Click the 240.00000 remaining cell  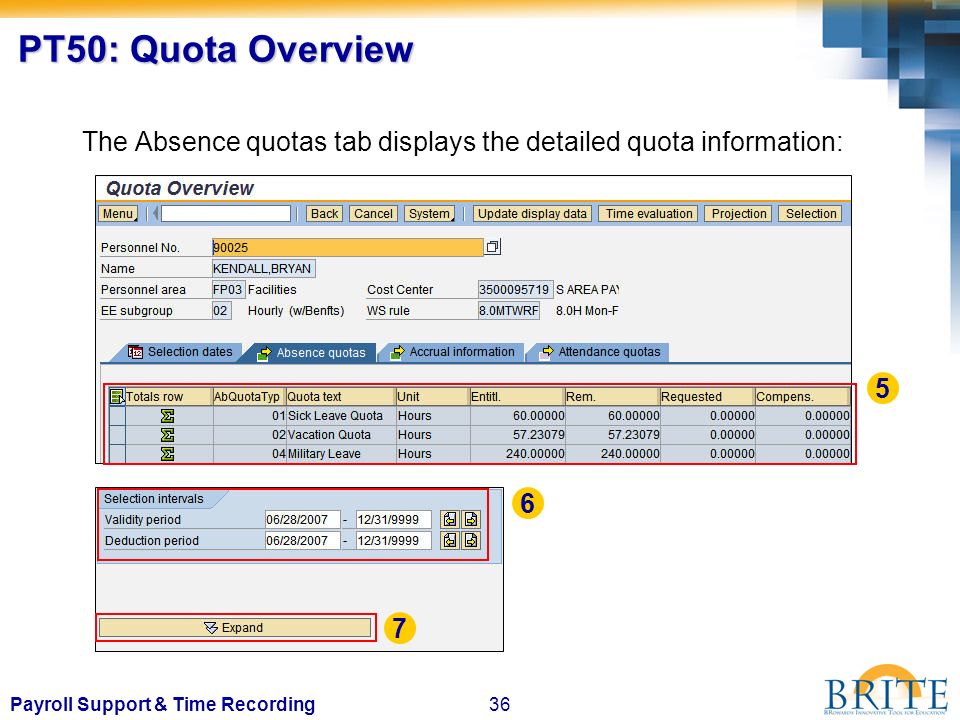(x=613, y=454)
